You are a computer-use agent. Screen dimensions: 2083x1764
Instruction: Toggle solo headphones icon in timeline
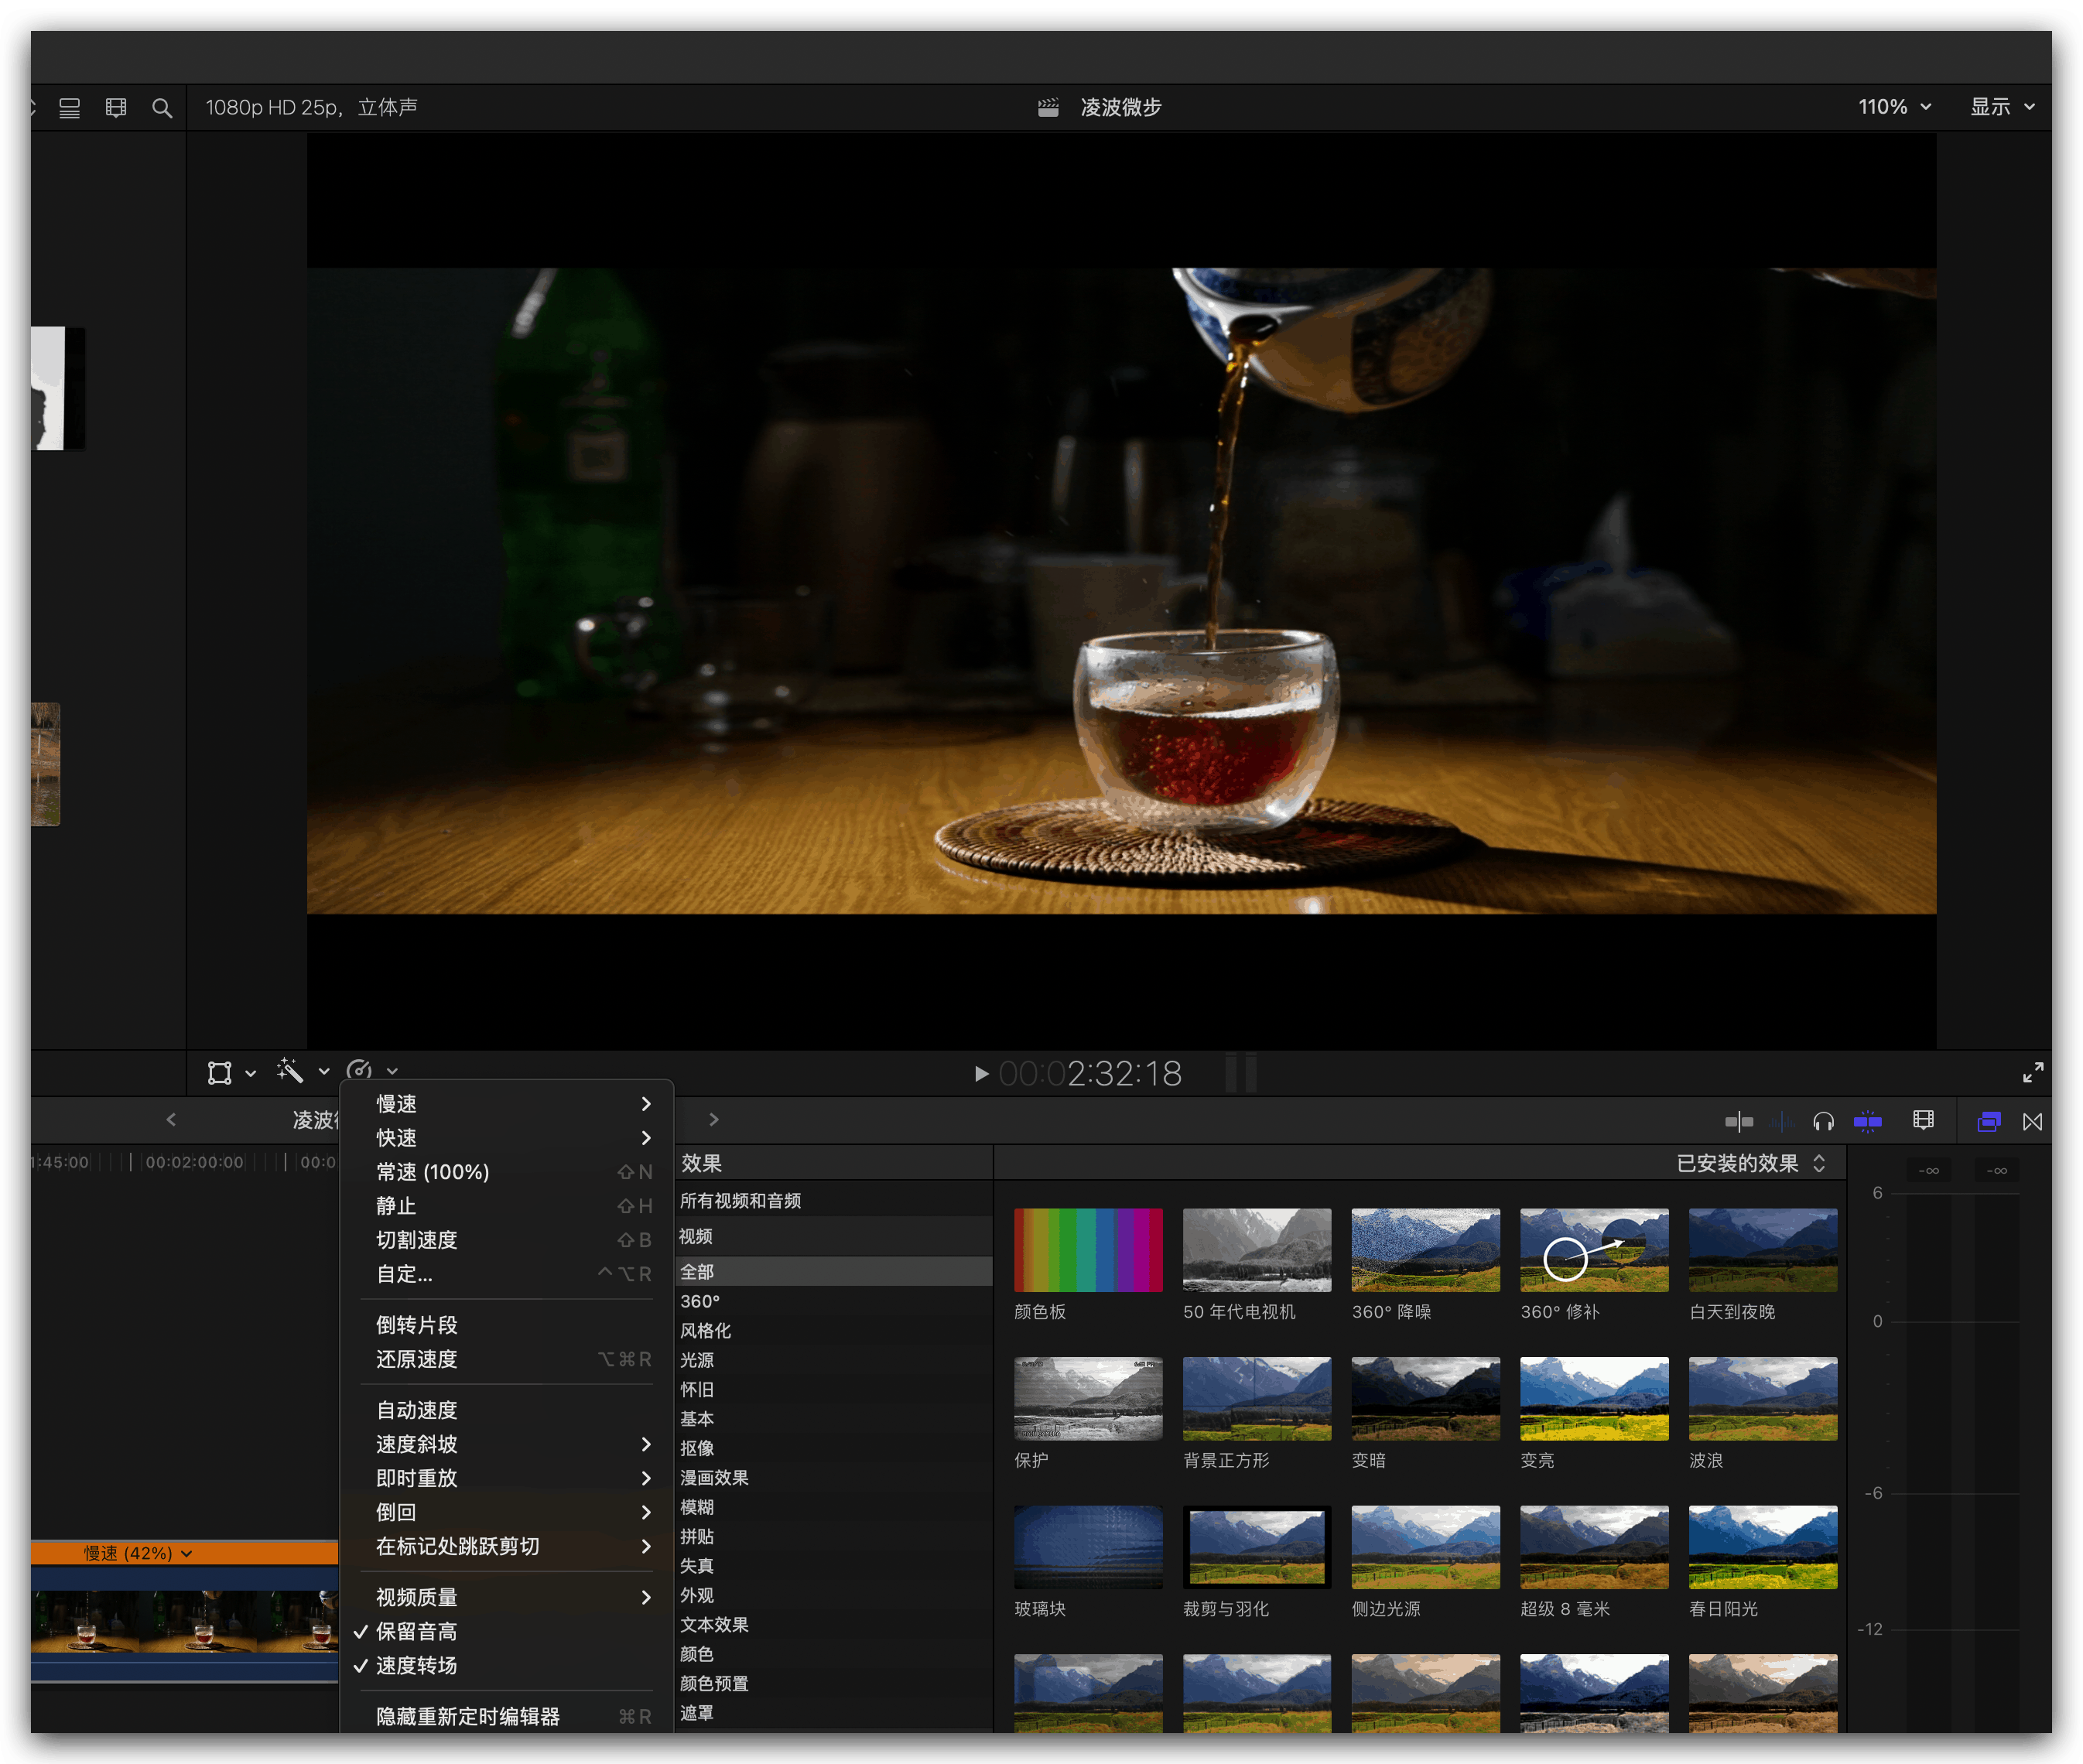pos(1823,1121)
